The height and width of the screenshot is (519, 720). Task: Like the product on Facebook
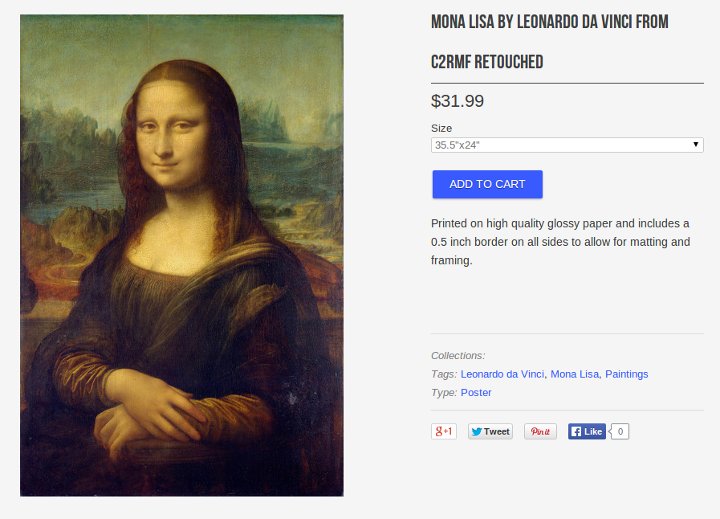(x=587, y=431)
